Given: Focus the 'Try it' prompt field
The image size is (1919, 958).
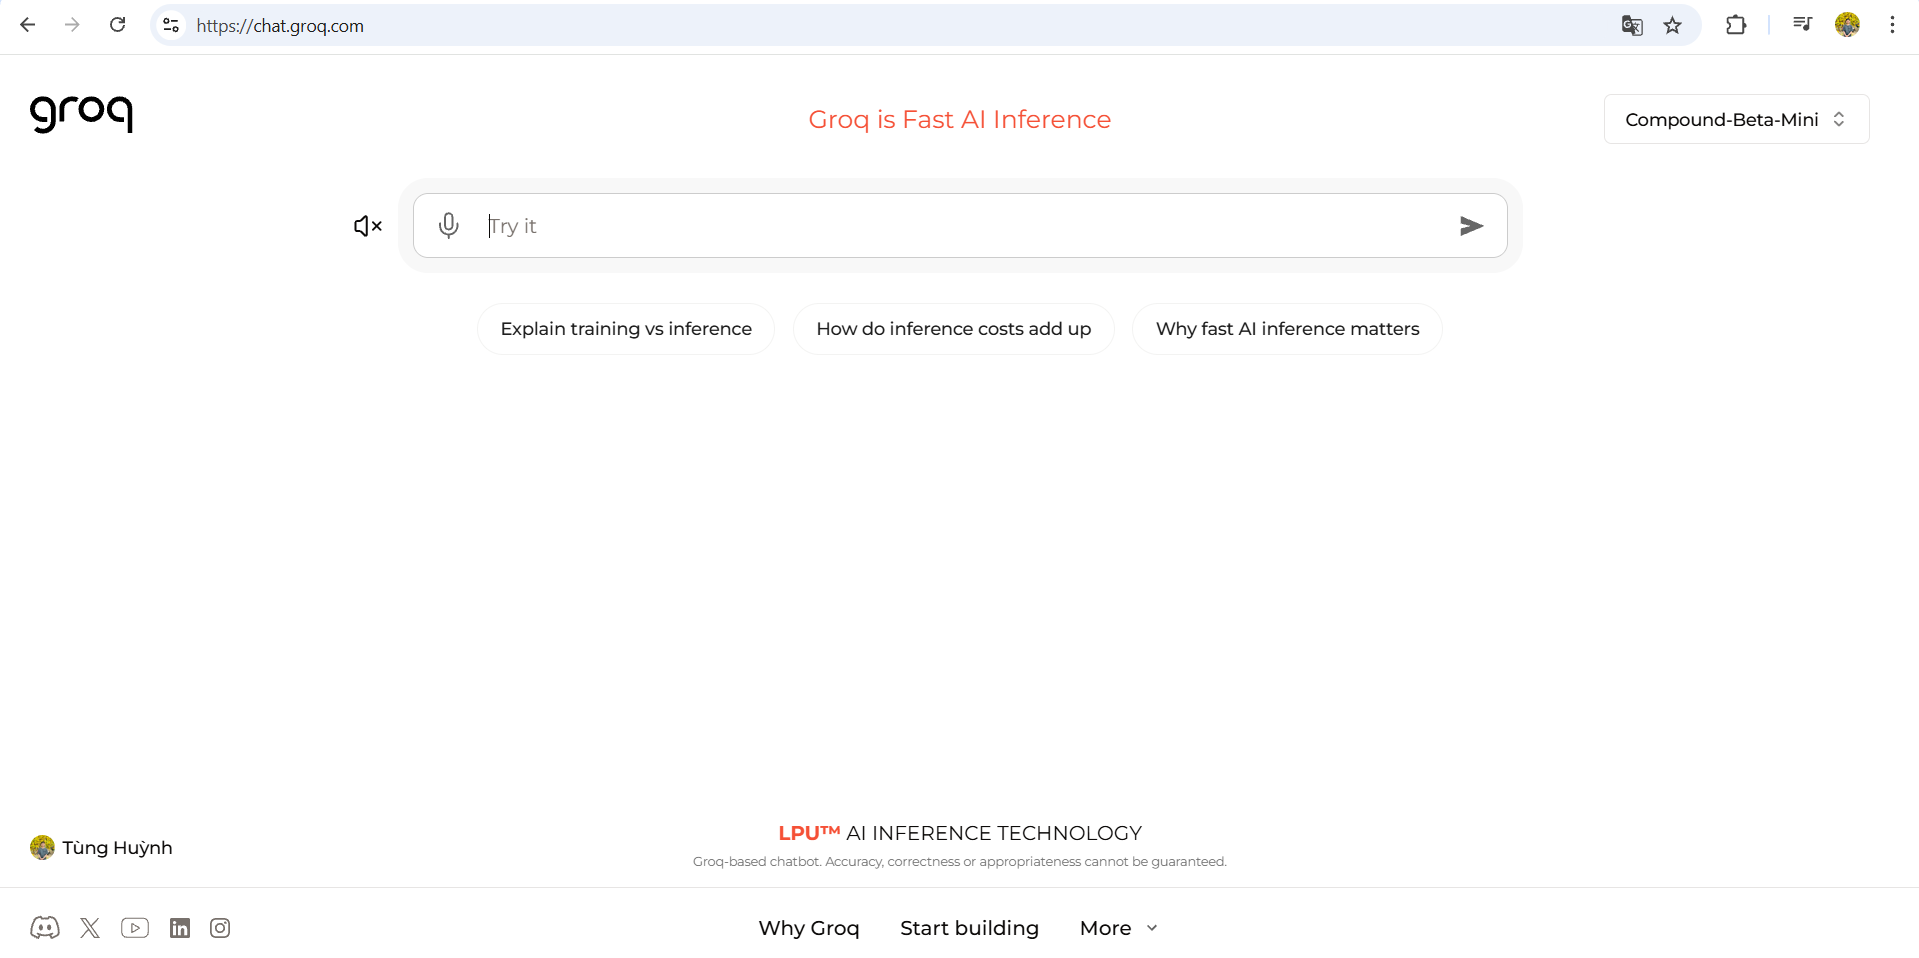Looking at the screenshot, I should click(960, 226).
